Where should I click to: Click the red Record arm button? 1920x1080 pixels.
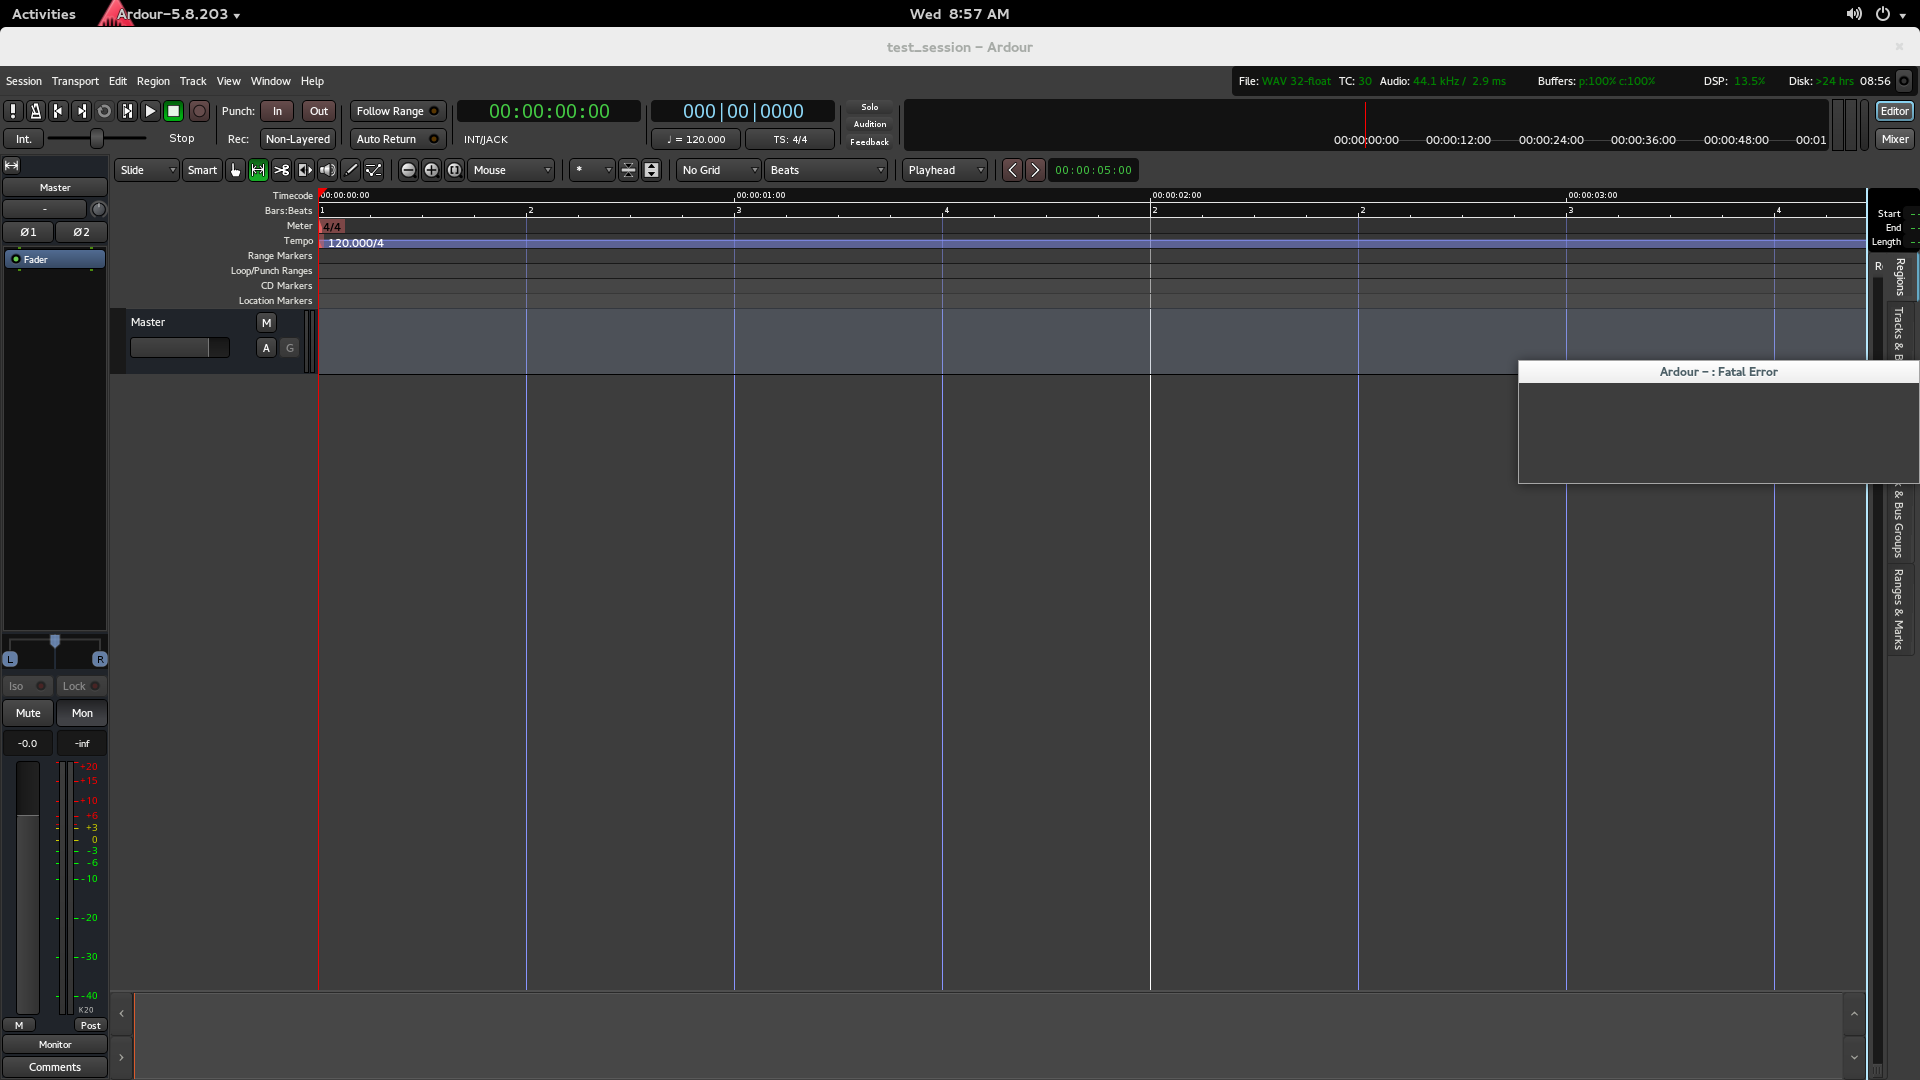[199, 111]
